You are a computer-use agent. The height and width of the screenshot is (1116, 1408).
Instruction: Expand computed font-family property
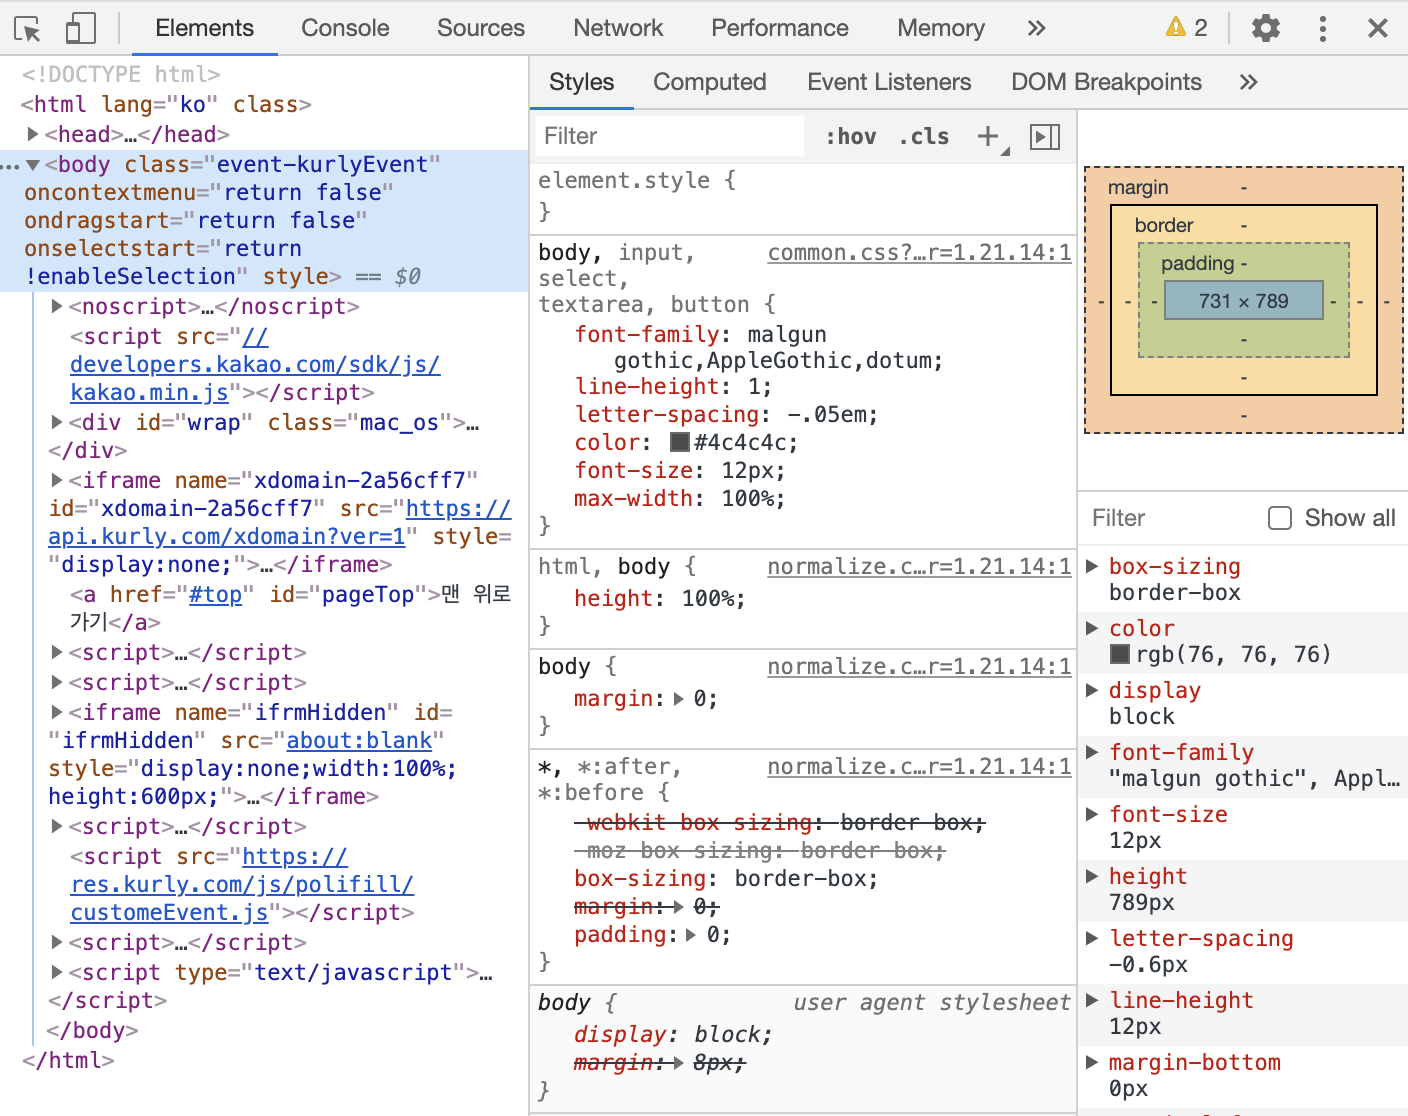(1093, 752)
